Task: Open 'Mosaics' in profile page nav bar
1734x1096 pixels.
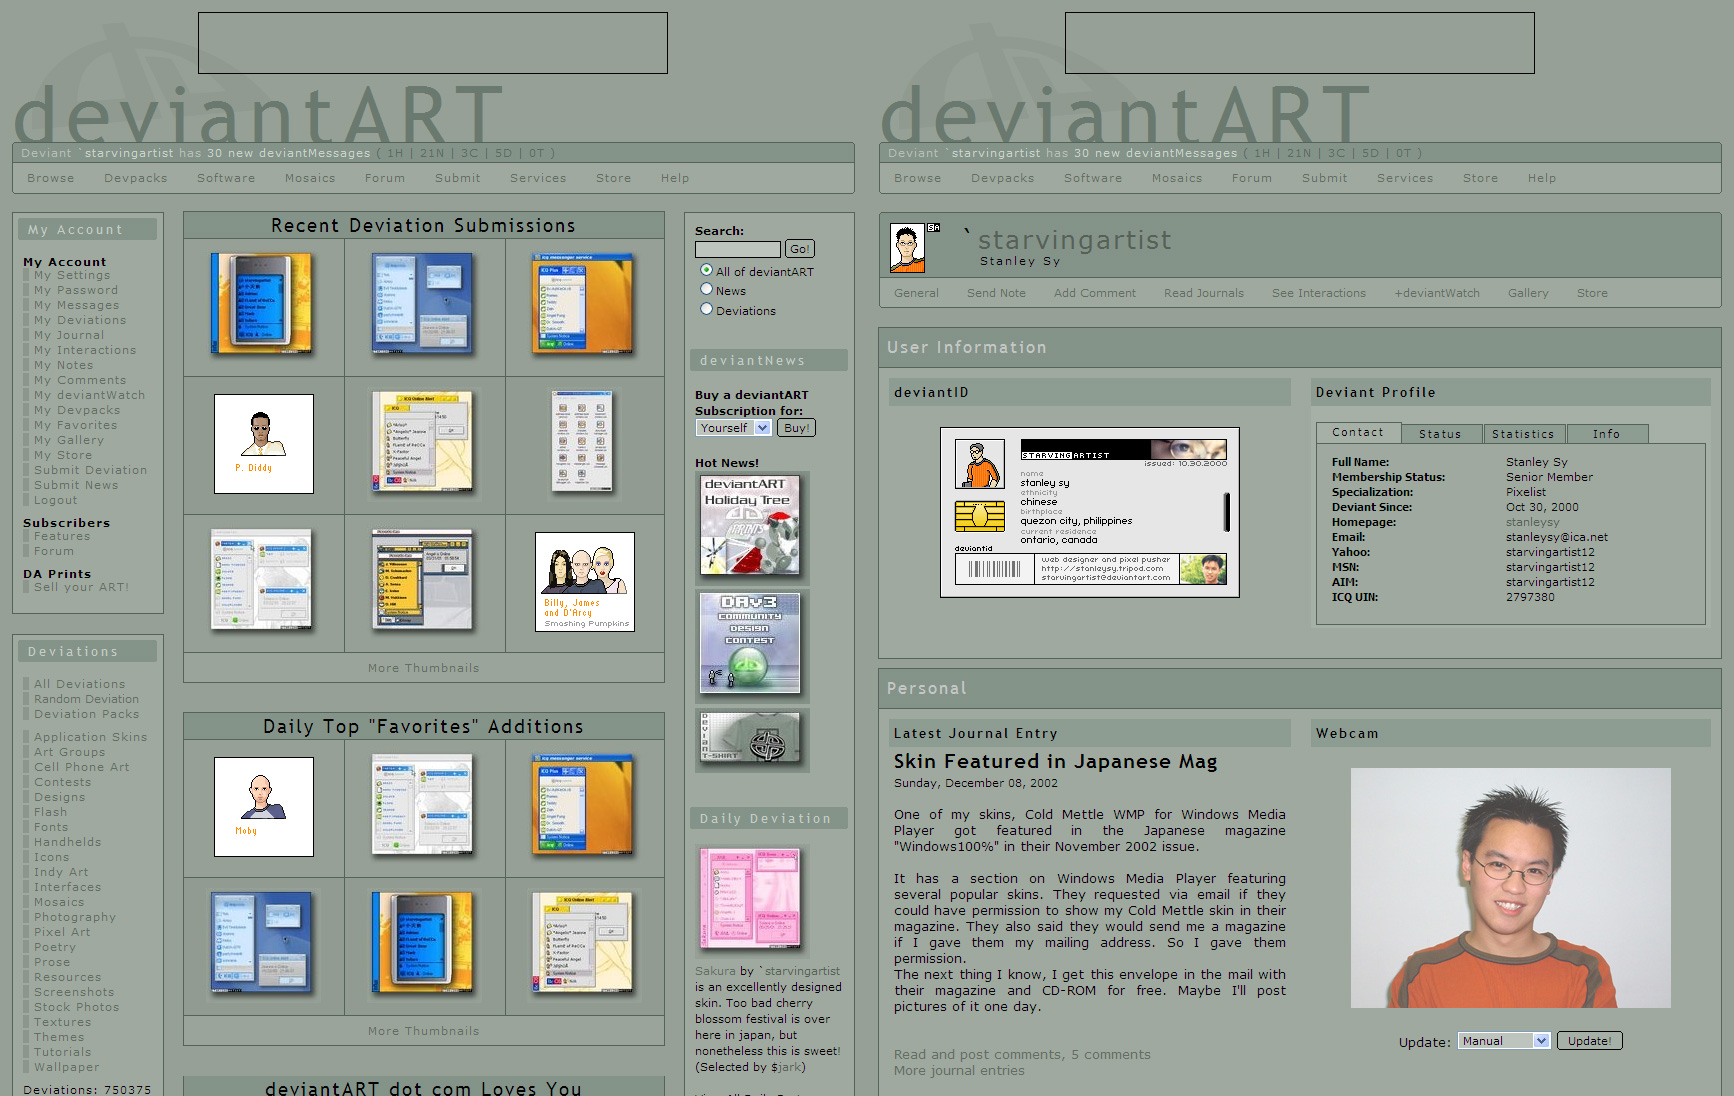Action: tap(1177, 178)
